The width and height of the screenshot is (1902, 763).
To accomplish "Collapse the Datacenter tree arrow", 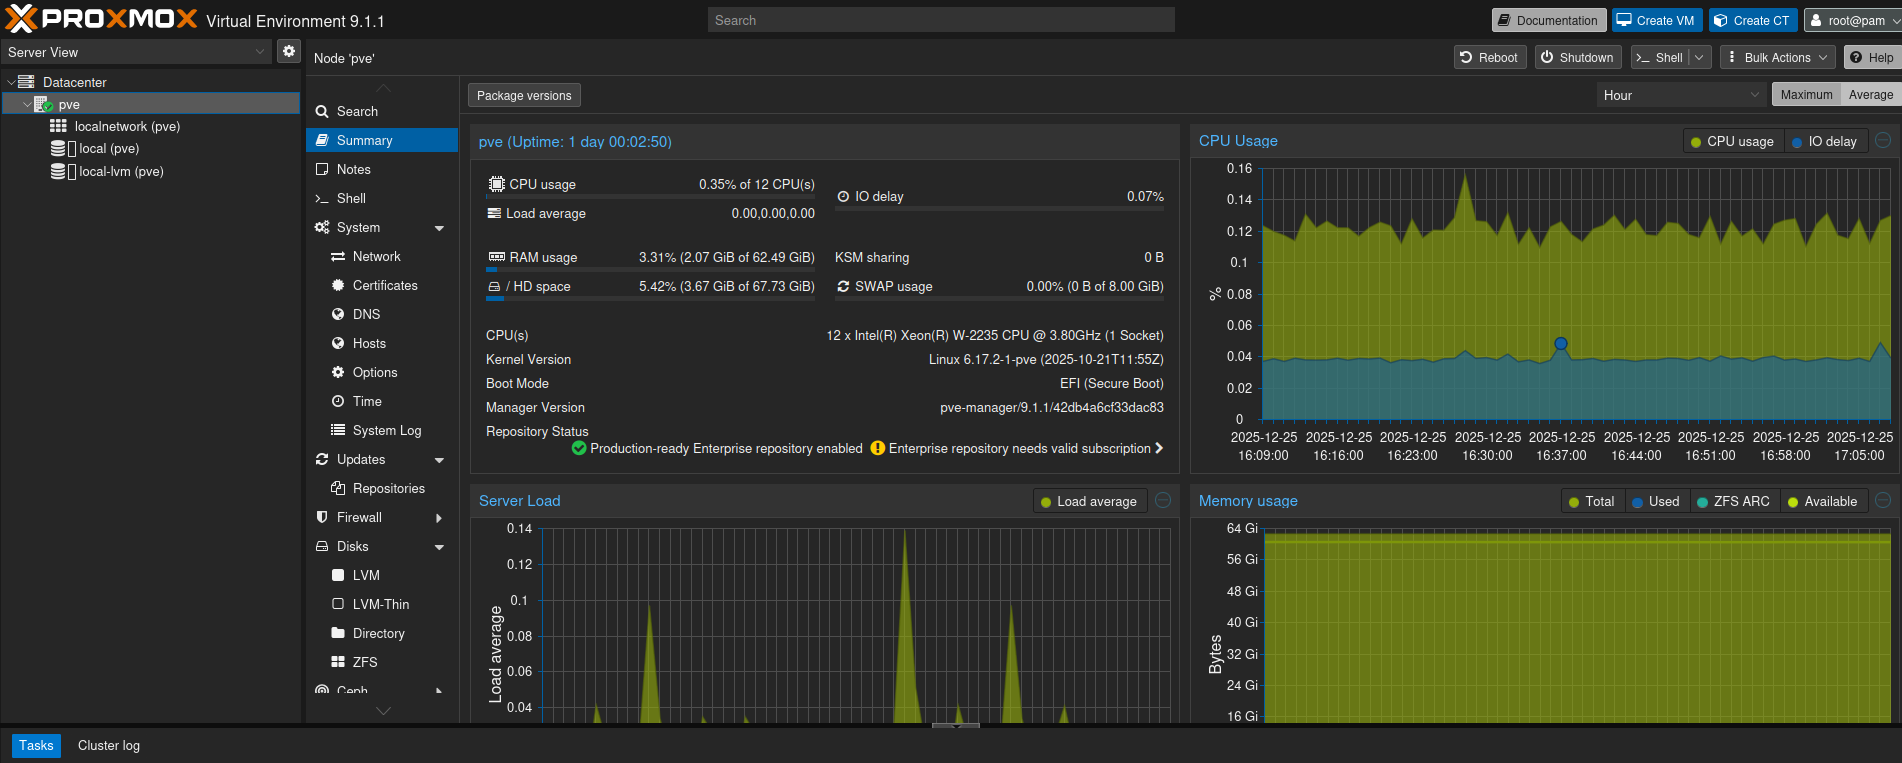I will (10, 82).
